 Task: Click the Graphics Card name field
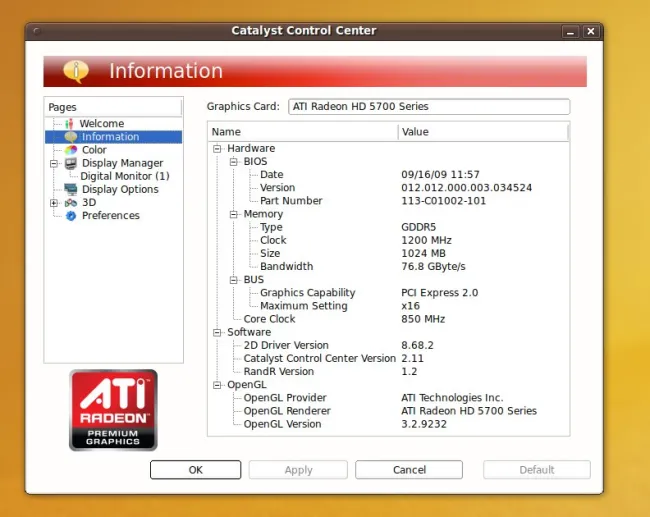[428, 106]
